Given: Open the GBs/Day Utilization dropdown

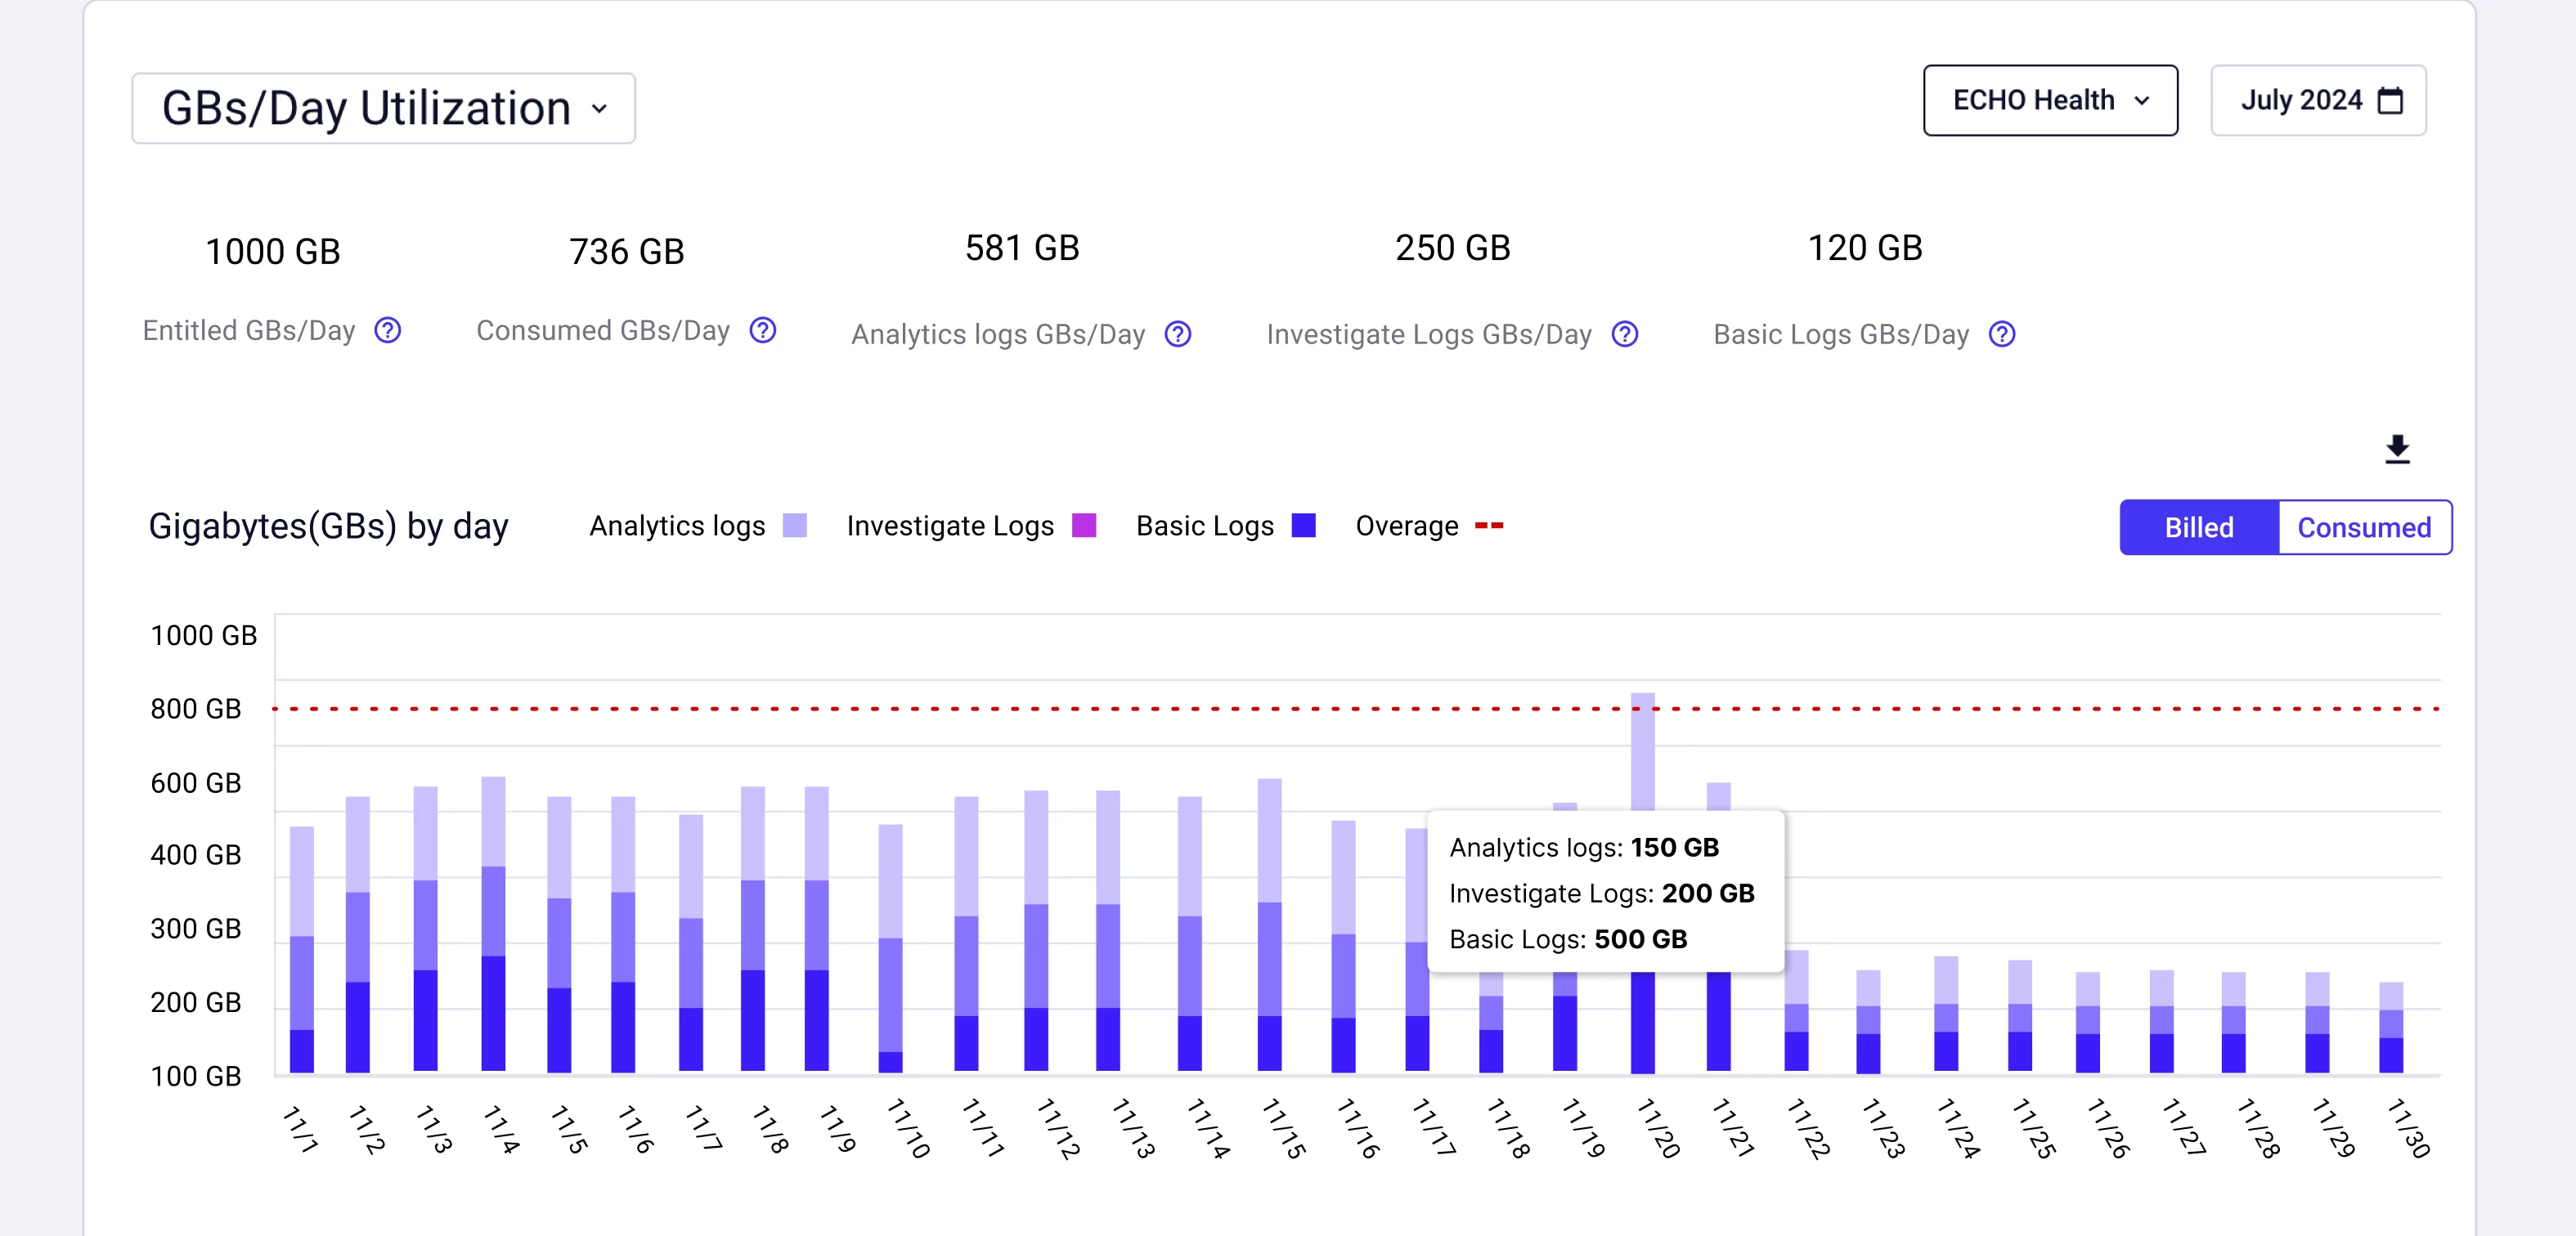Looking at the screenshot, I should pyautogui.click(x=383, y=108).
